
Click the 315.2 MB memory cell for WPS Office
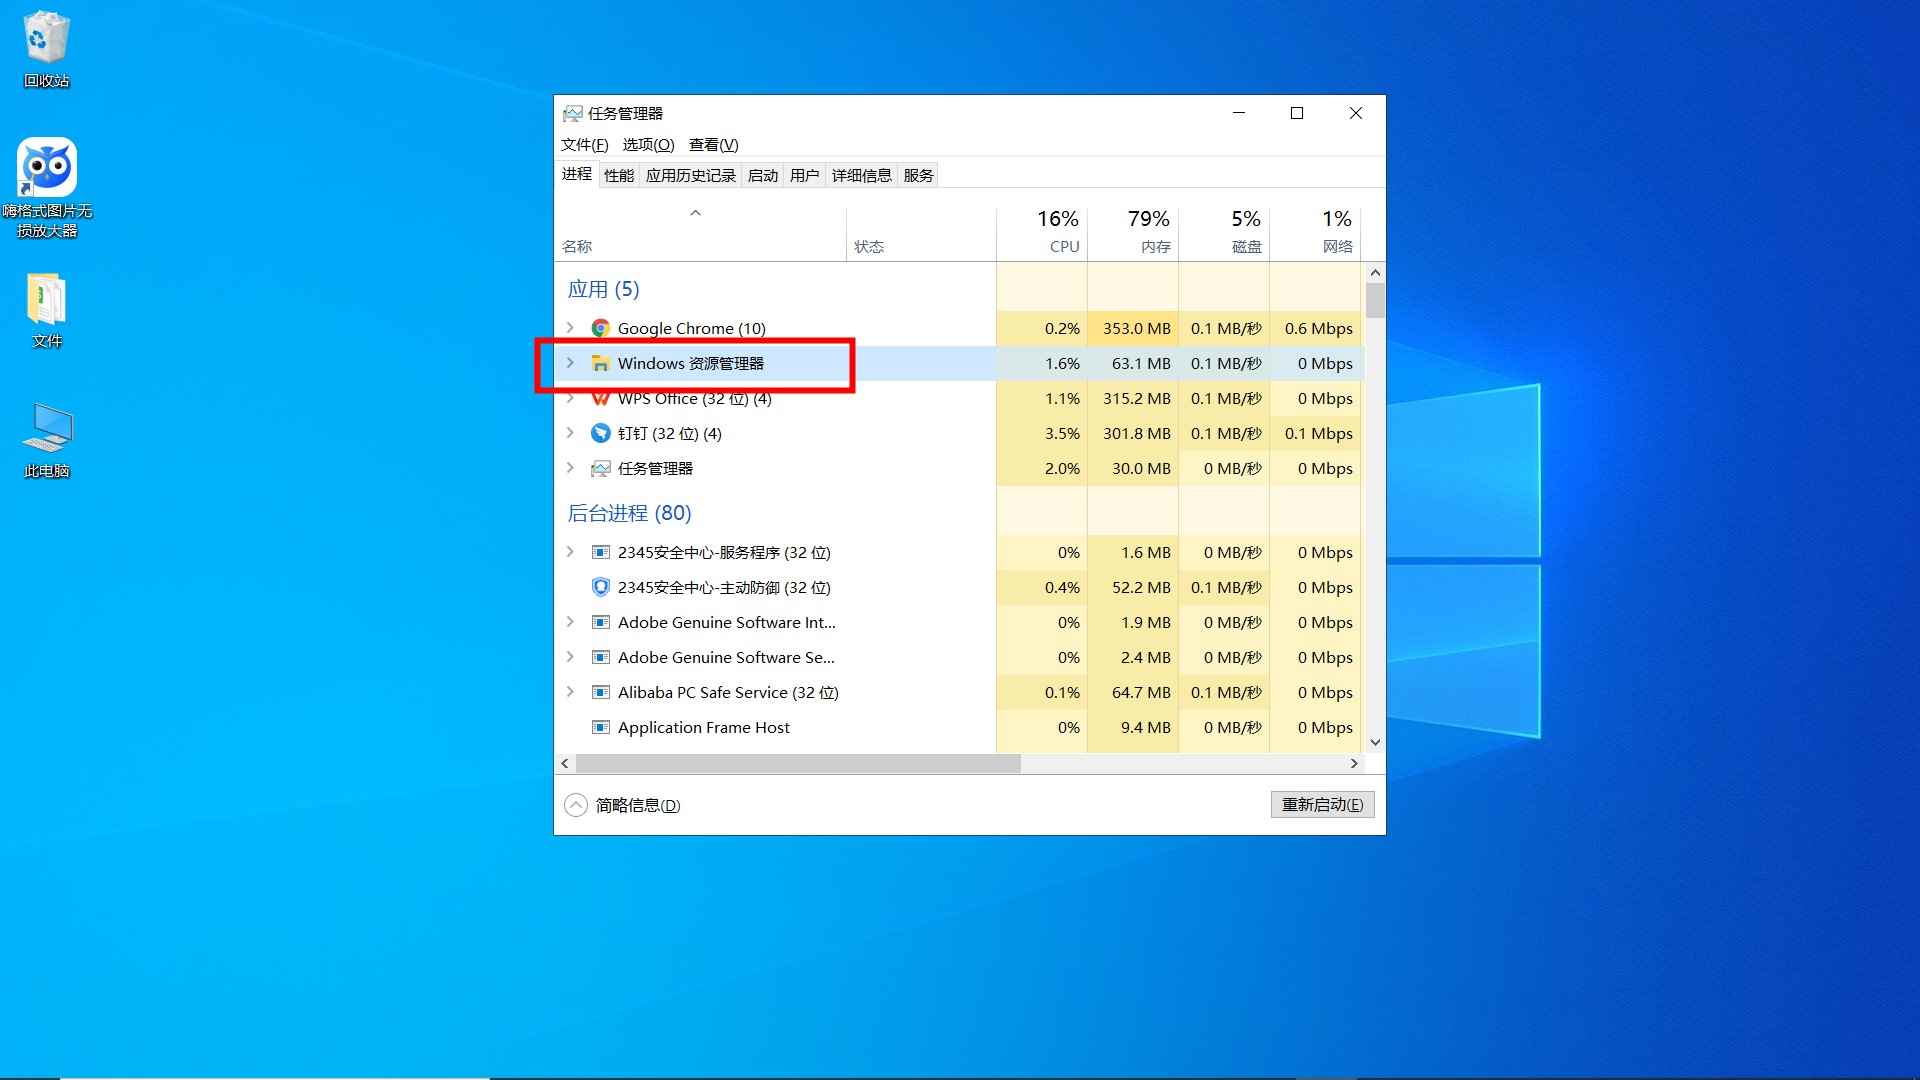pos(1133,398)
